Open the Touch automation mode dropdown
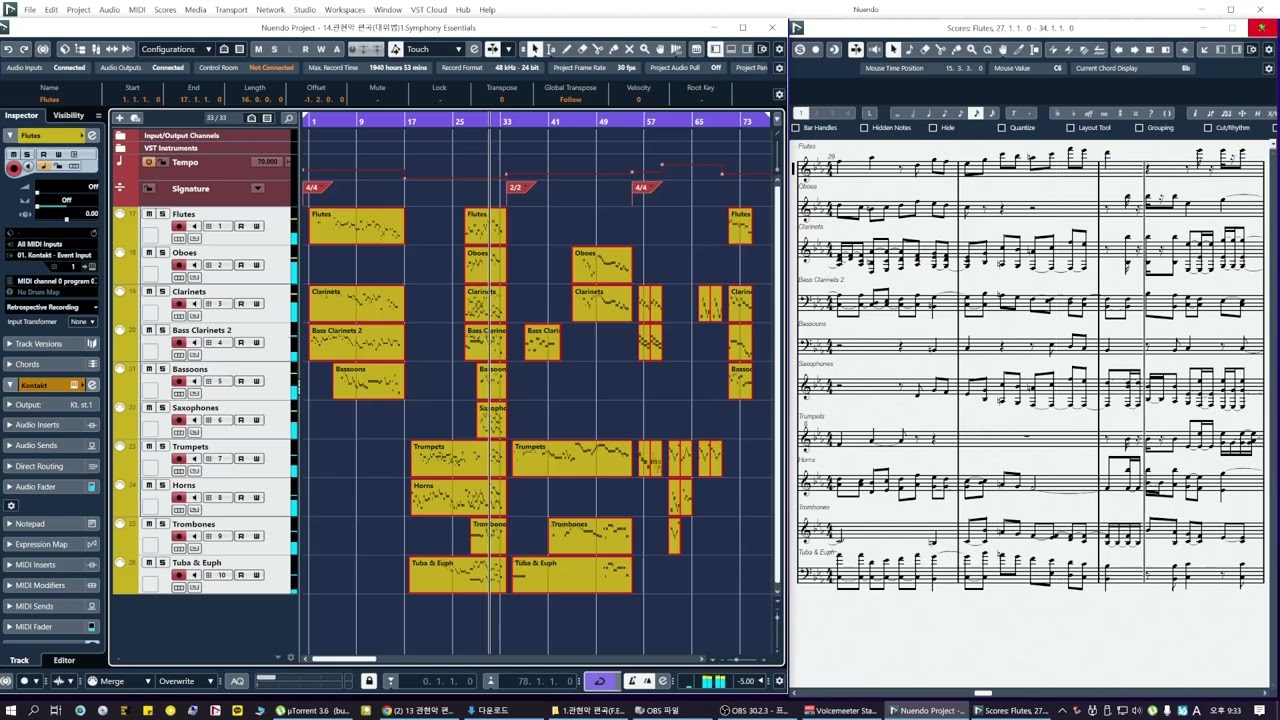 click(434, 49)
